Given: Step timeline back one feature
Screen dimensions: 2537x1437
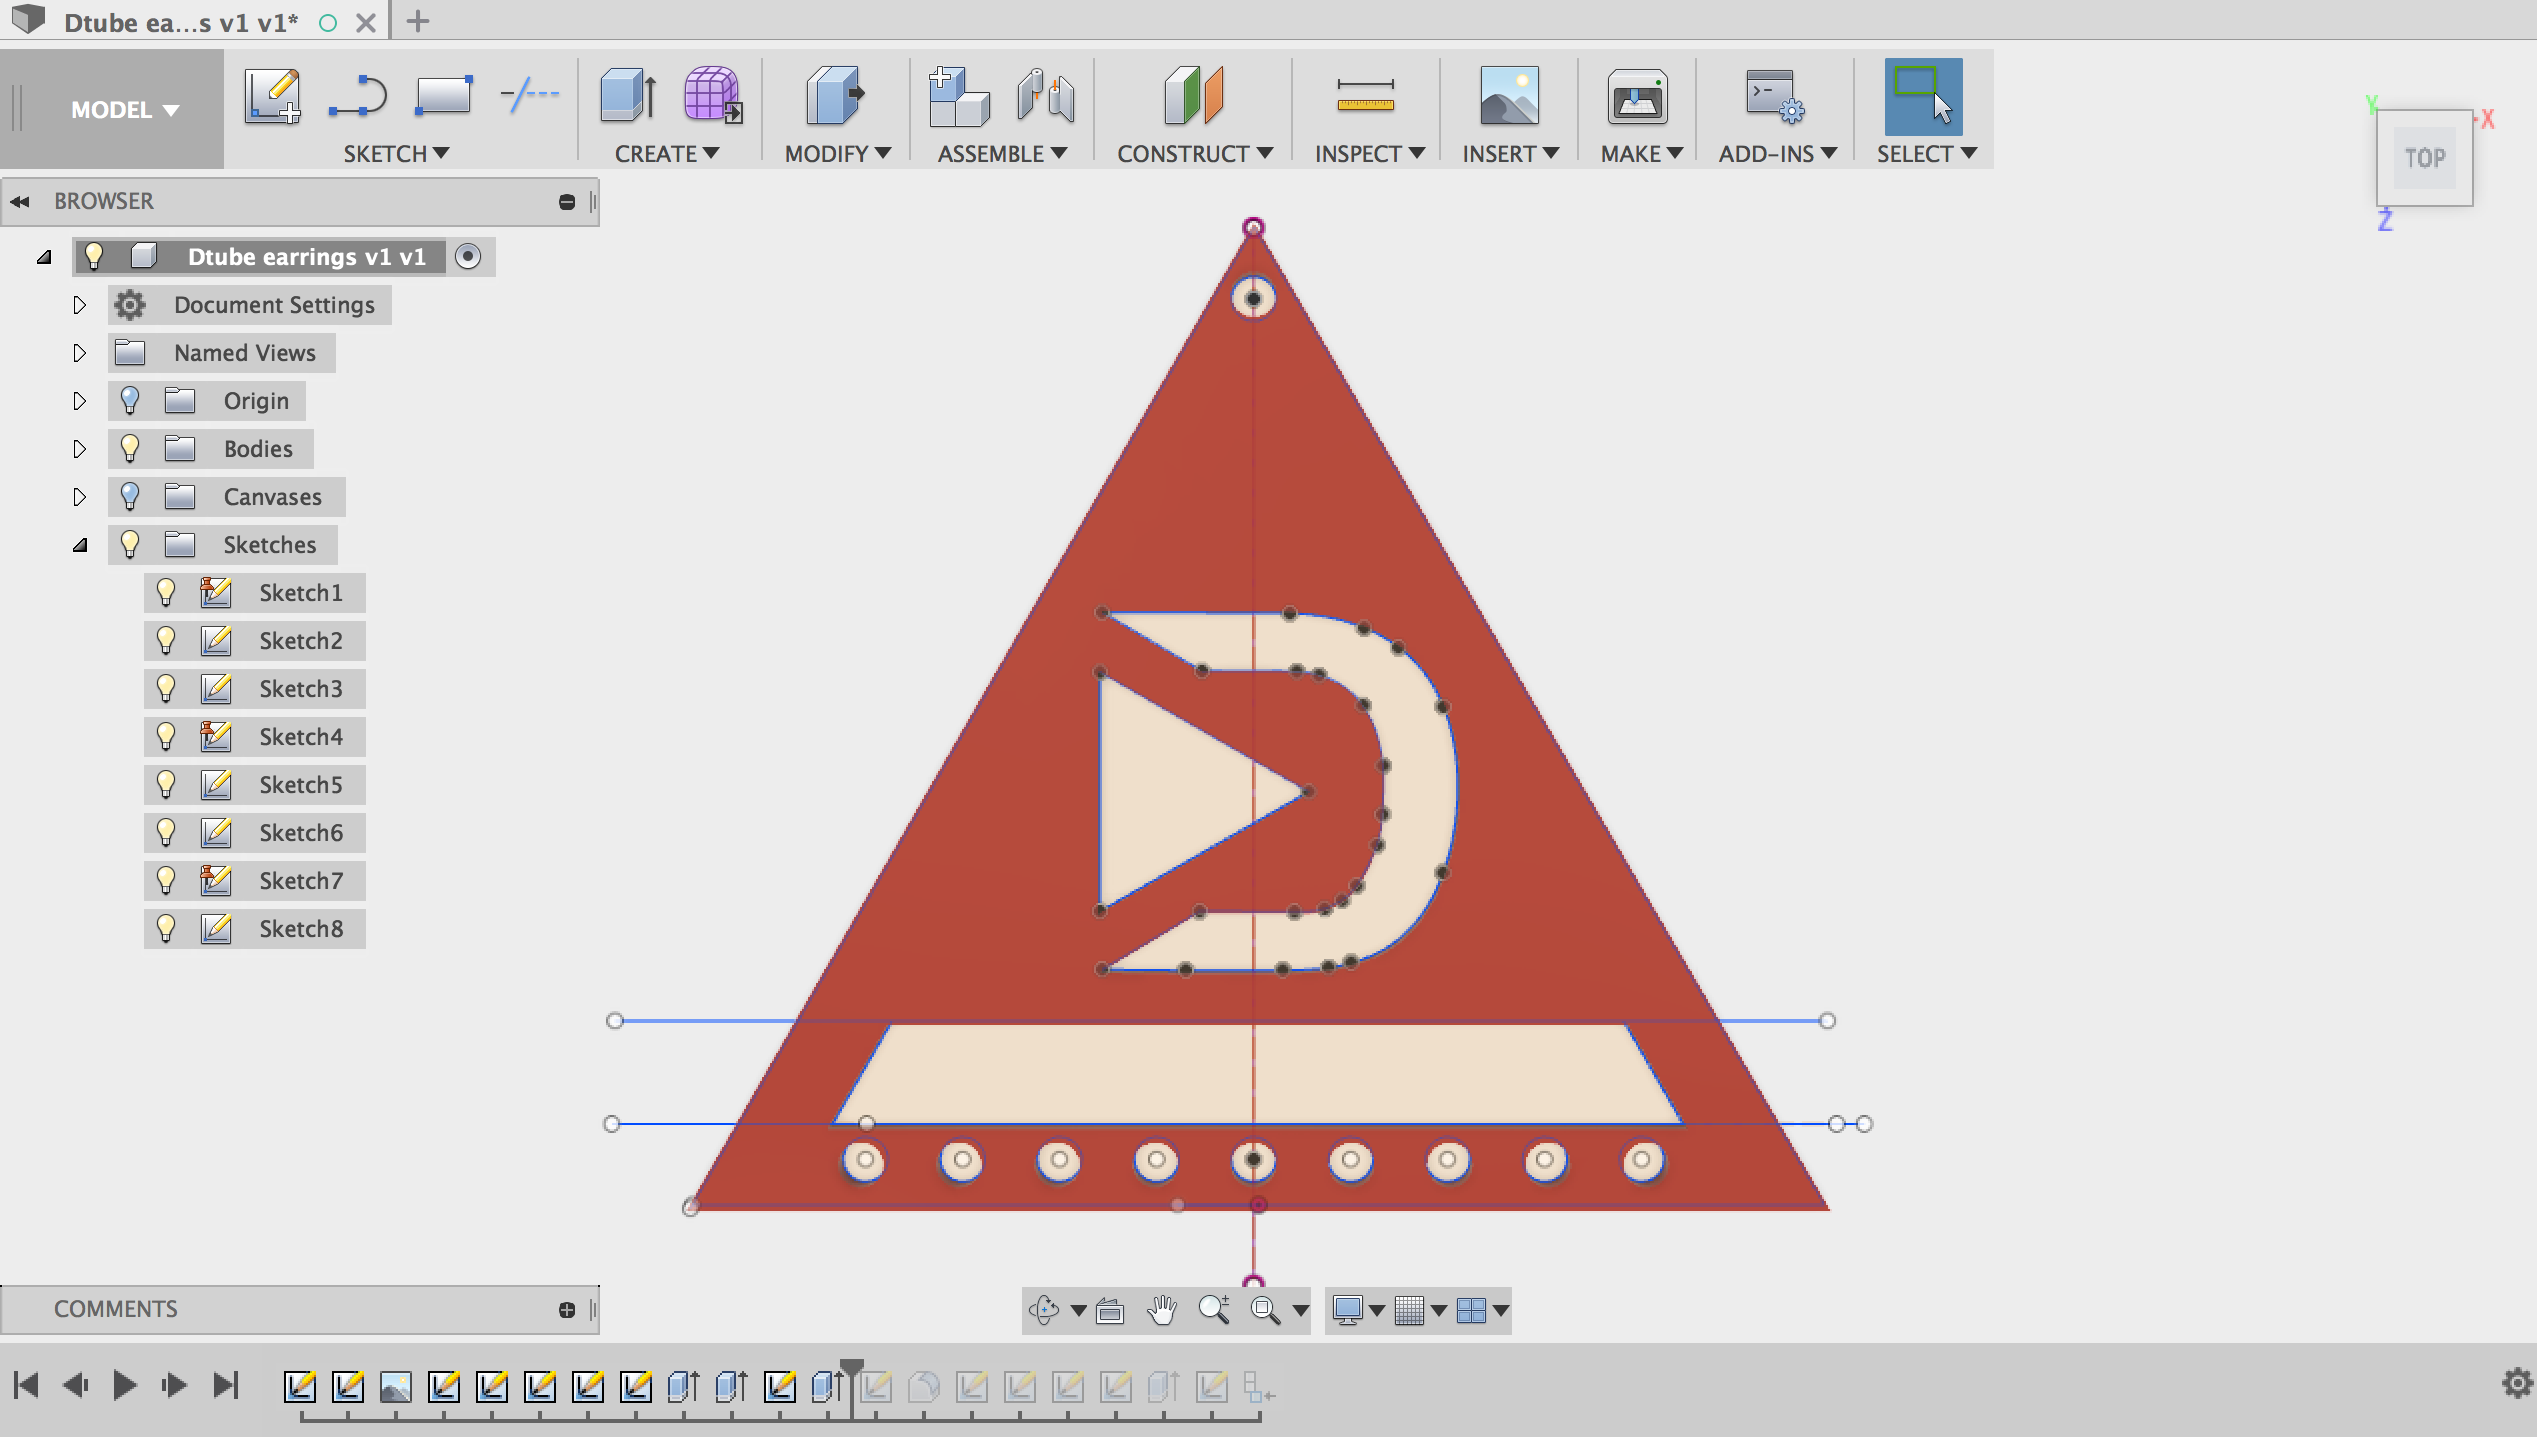Looking at the screenshot, I should 76,1385.
